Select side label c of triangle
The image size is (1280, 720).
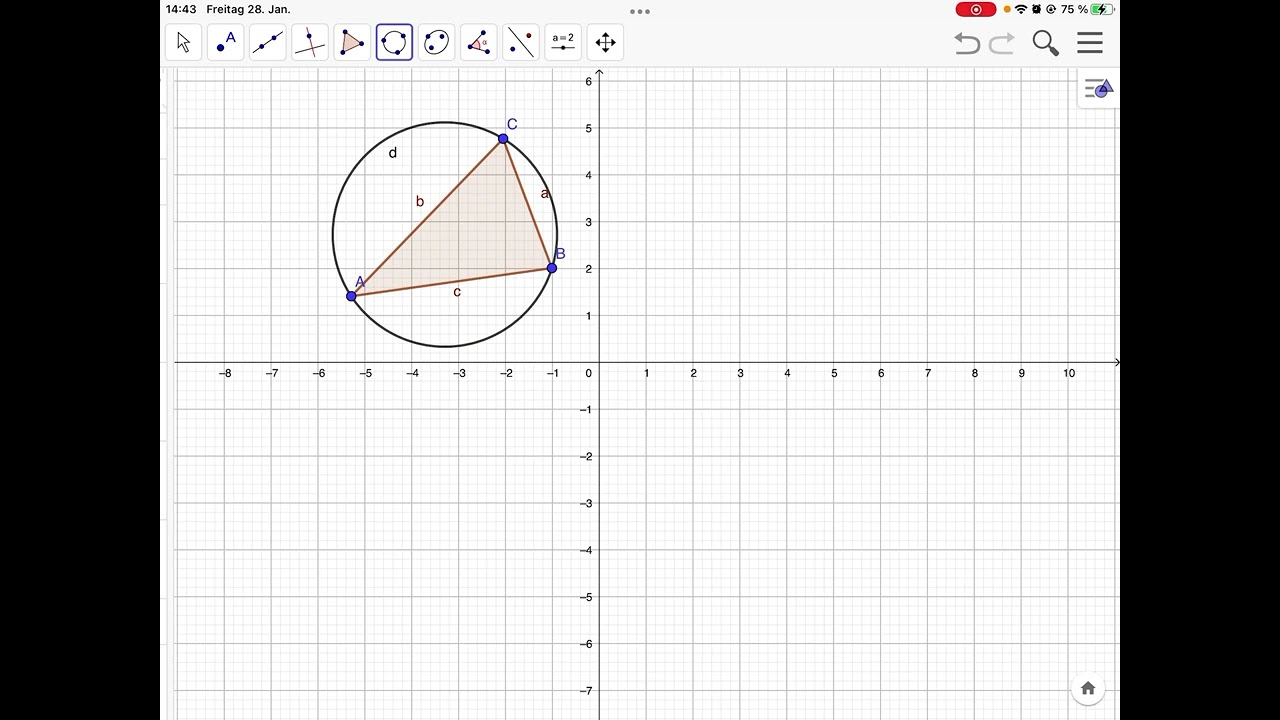457,292
